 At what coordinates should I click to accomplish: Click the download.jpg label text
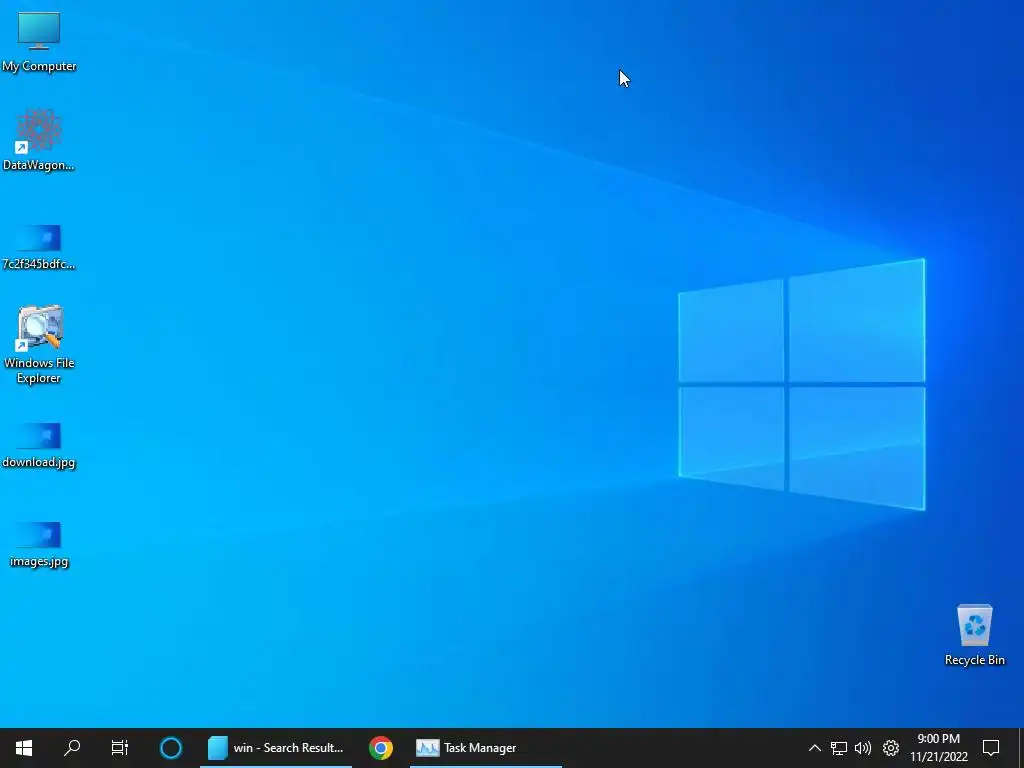39,462
